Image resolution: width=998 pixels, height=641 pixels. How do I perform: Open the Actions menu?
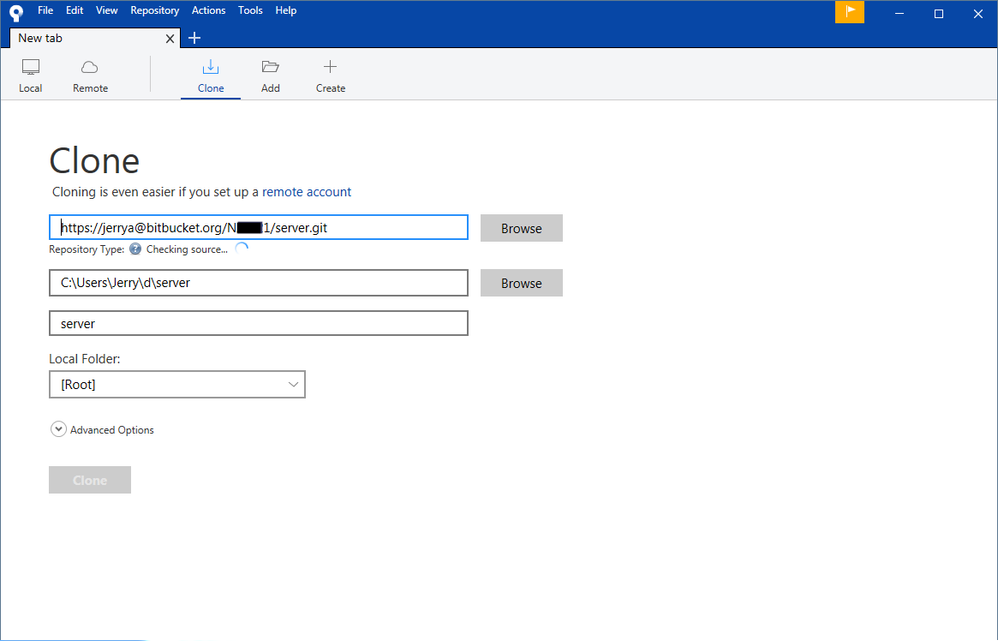pyautogui.click(x=209, y=10)
